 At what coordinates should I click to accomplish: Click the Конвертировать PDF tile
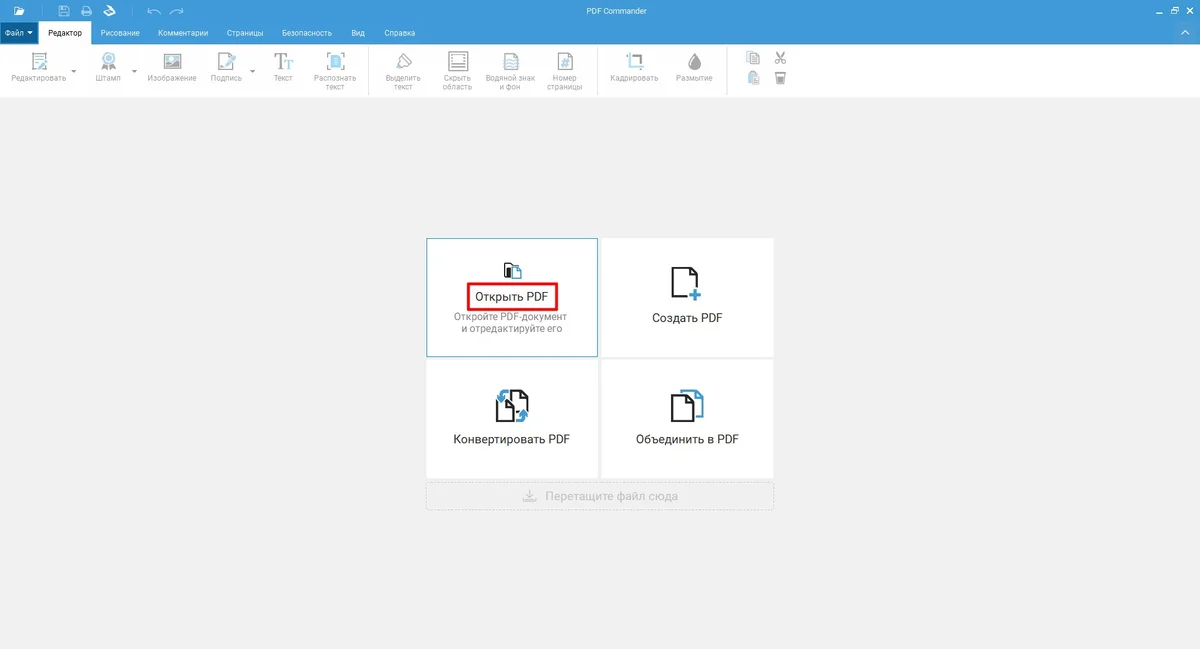point(512,418)
